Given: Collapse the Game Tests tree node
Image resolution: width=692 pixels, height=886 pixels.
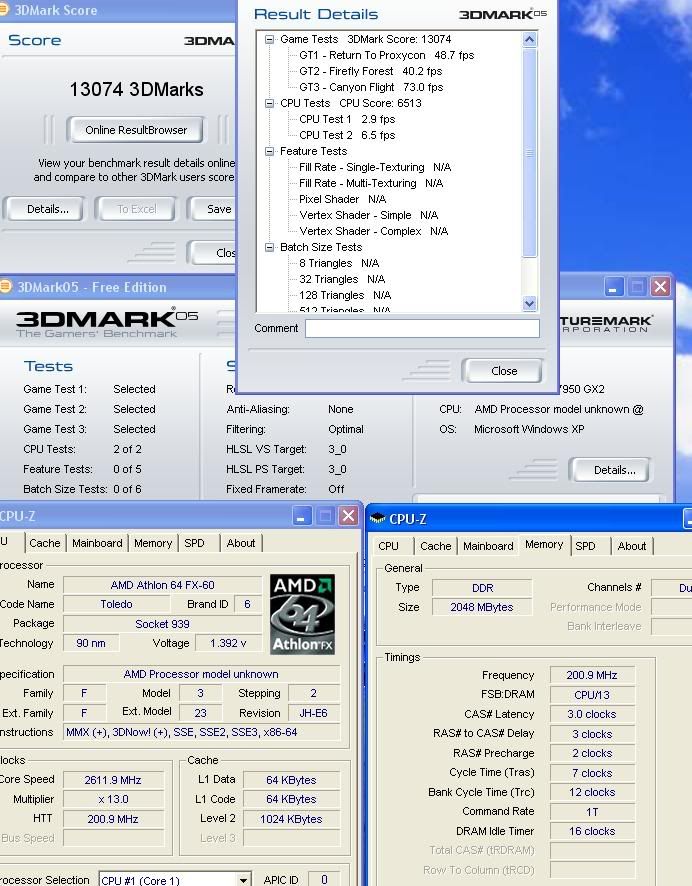Looking at the screenshot, I should pyautogui.click(x=269, y=40).
